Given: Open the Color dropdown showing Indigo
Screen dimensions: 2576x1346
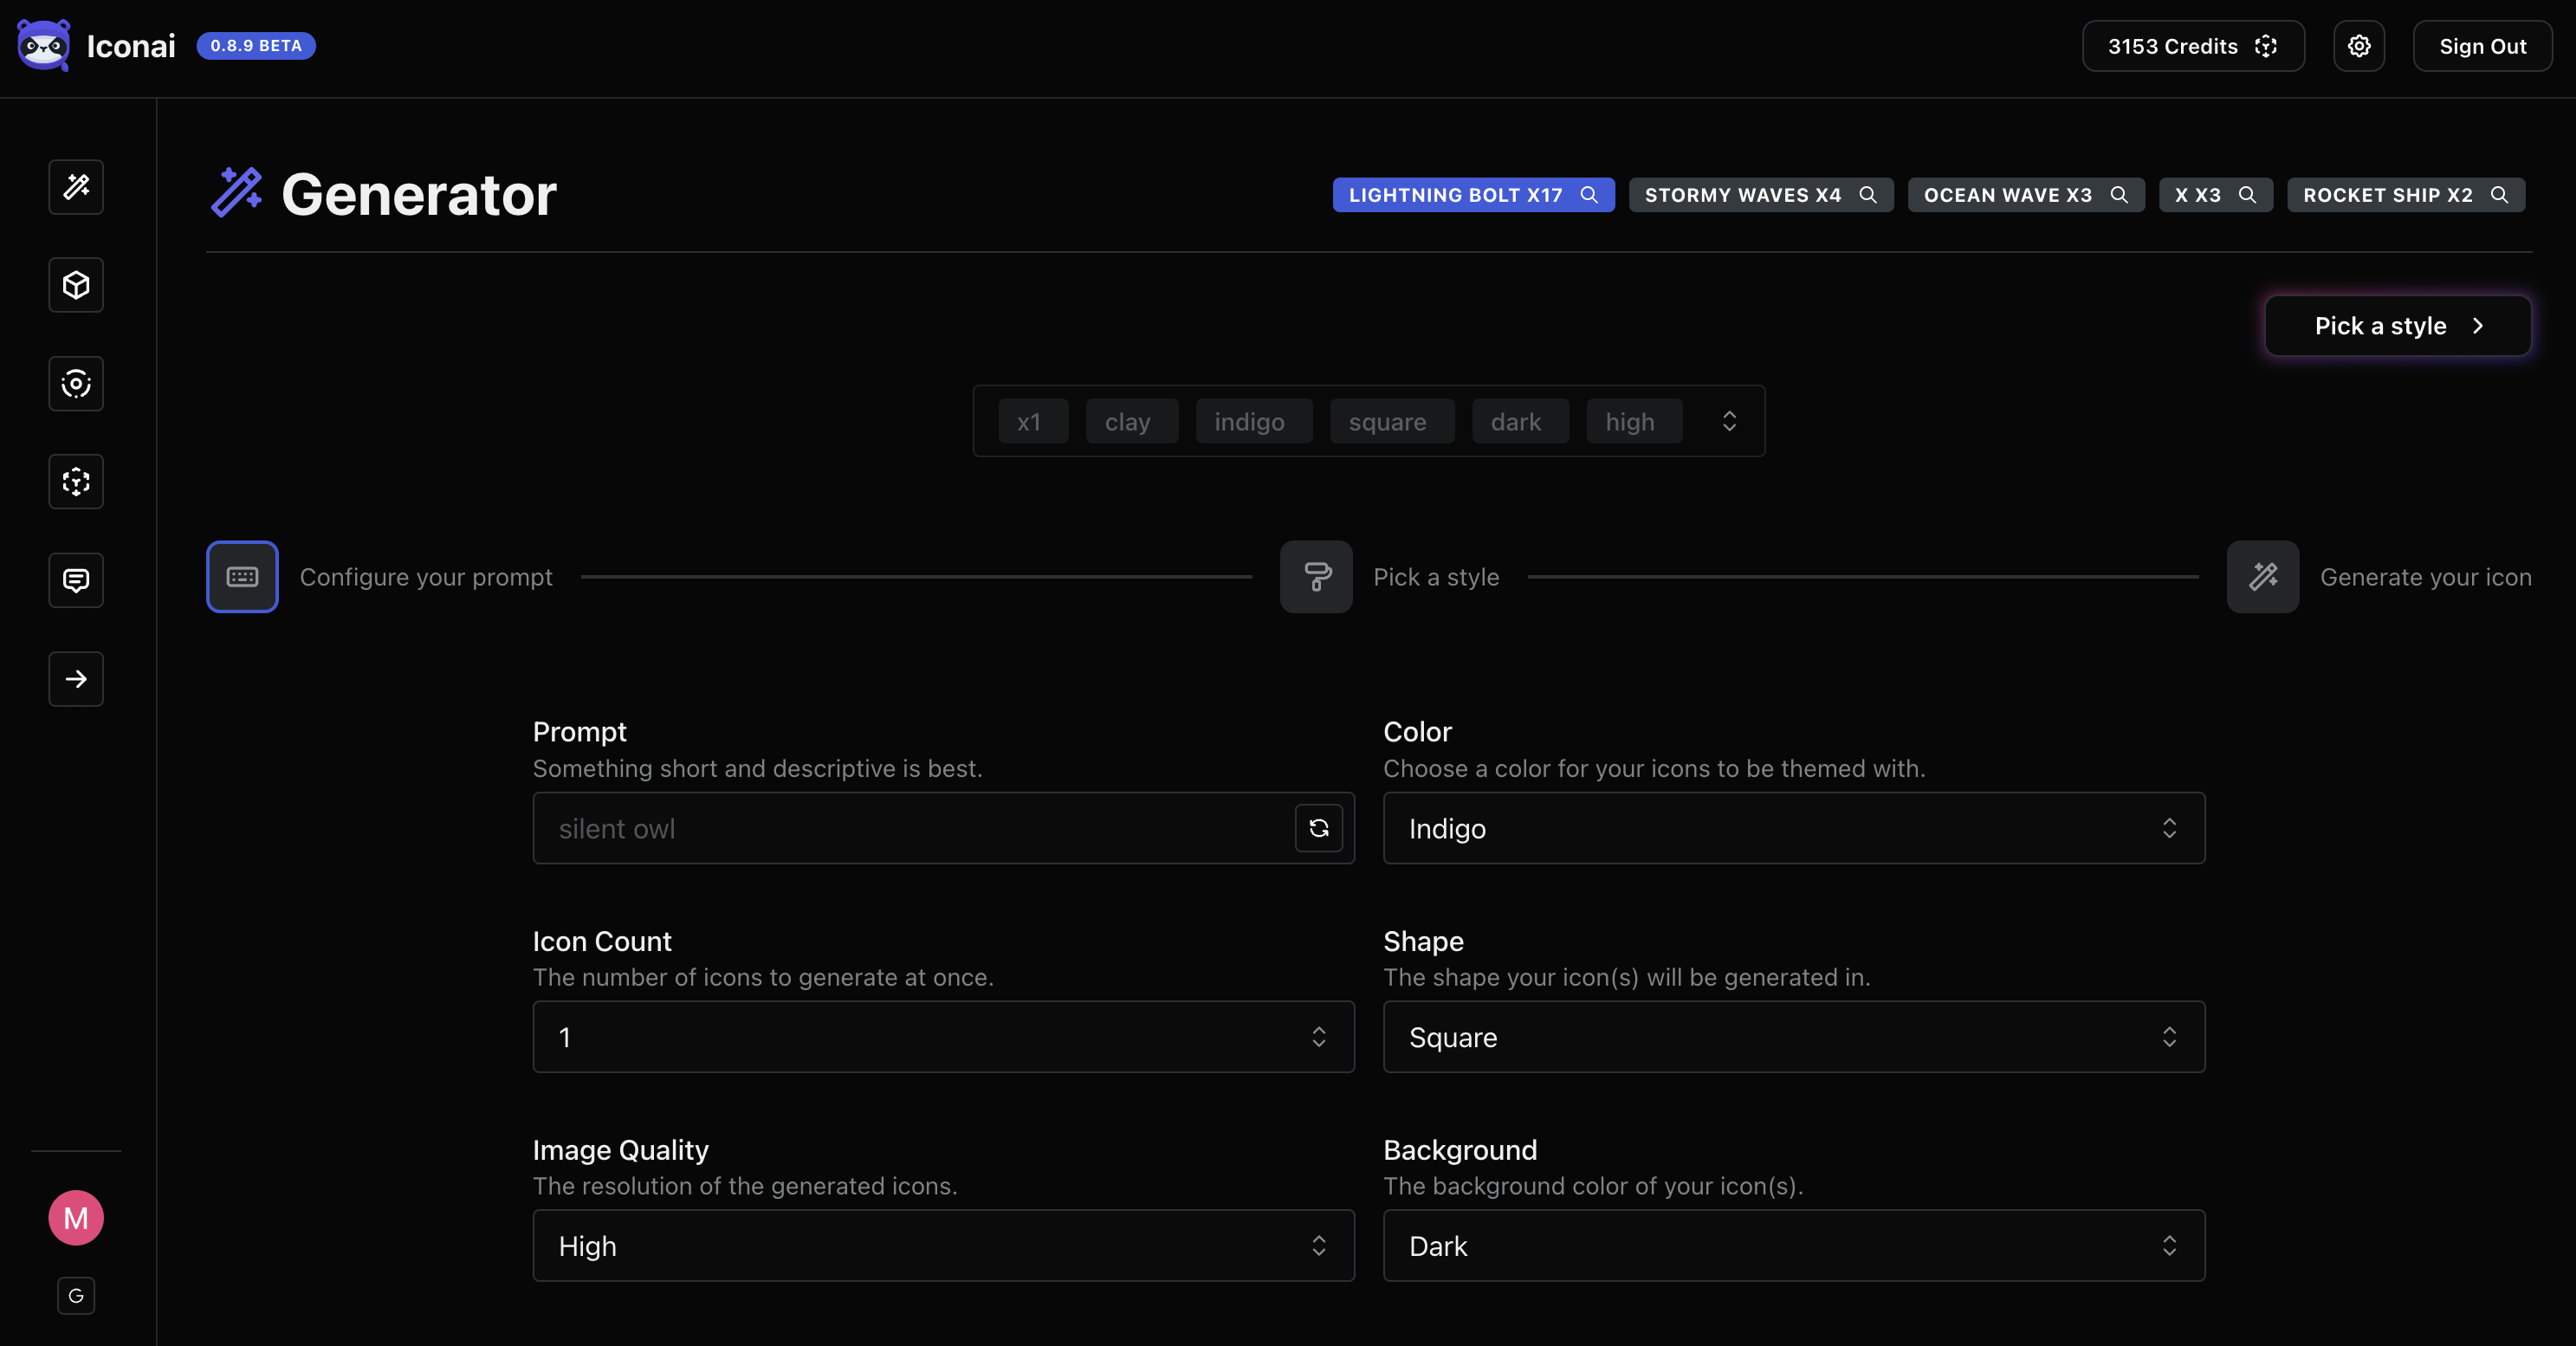Looking at the screenshot, I should tap(1793, 828).
